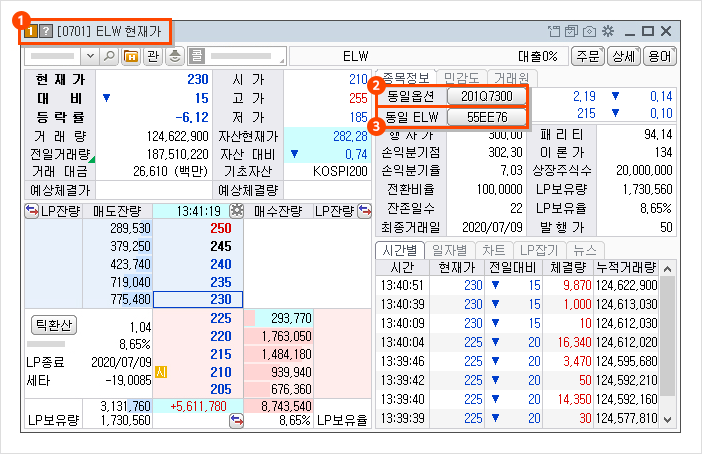The image size is (702, 454).
Task: Switch to the 일자별 tab
Action: pos(449,250)
